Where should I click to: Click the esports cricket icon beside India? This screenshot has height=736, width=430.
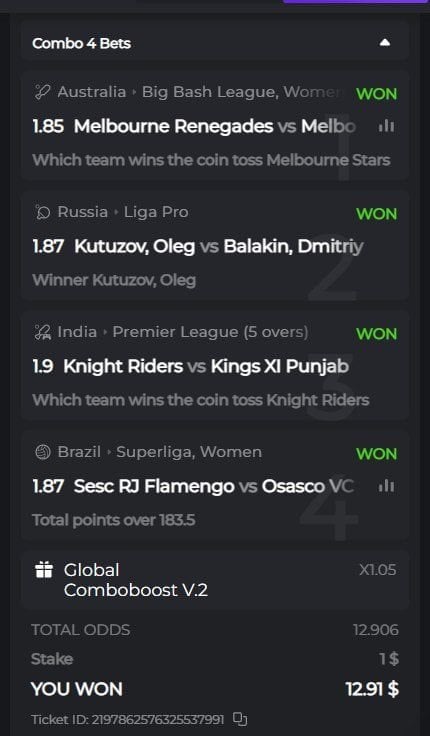click(x=42, y=332)
